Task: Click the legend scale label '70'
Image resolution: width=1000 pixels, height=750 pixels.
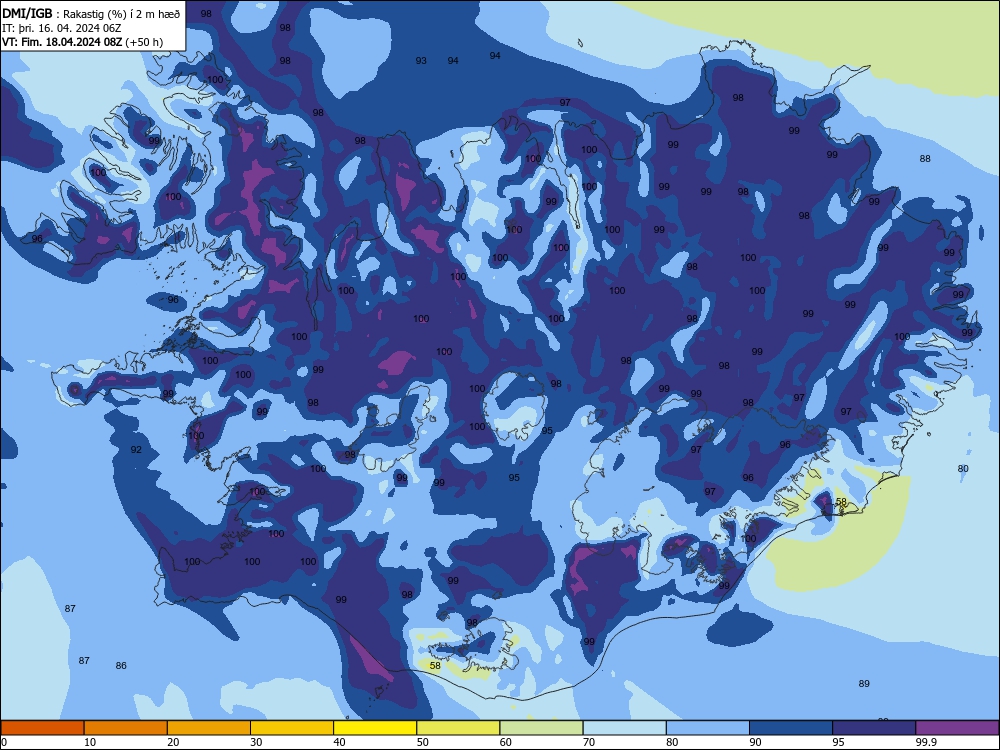Action: pos(589,742)
